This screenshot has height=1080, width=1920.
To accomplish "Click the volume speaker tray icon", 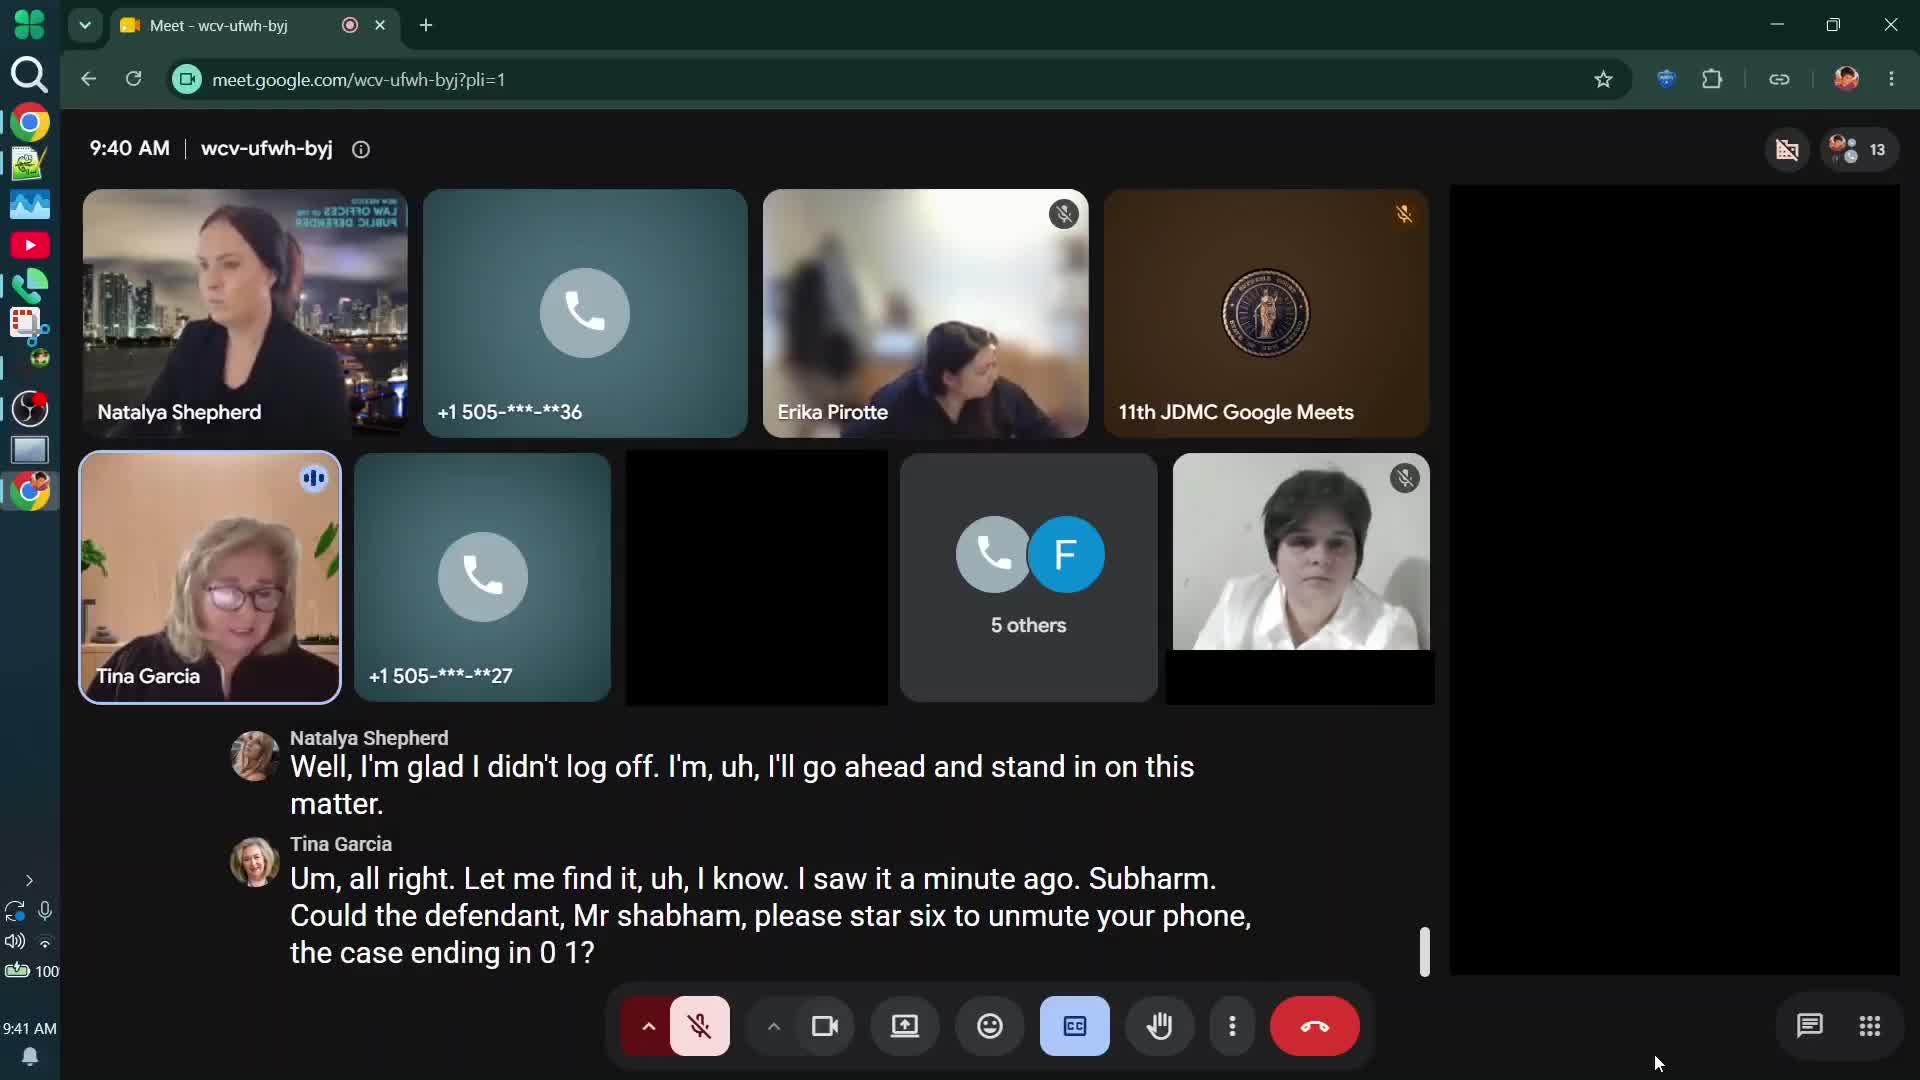I will point(15,942).
